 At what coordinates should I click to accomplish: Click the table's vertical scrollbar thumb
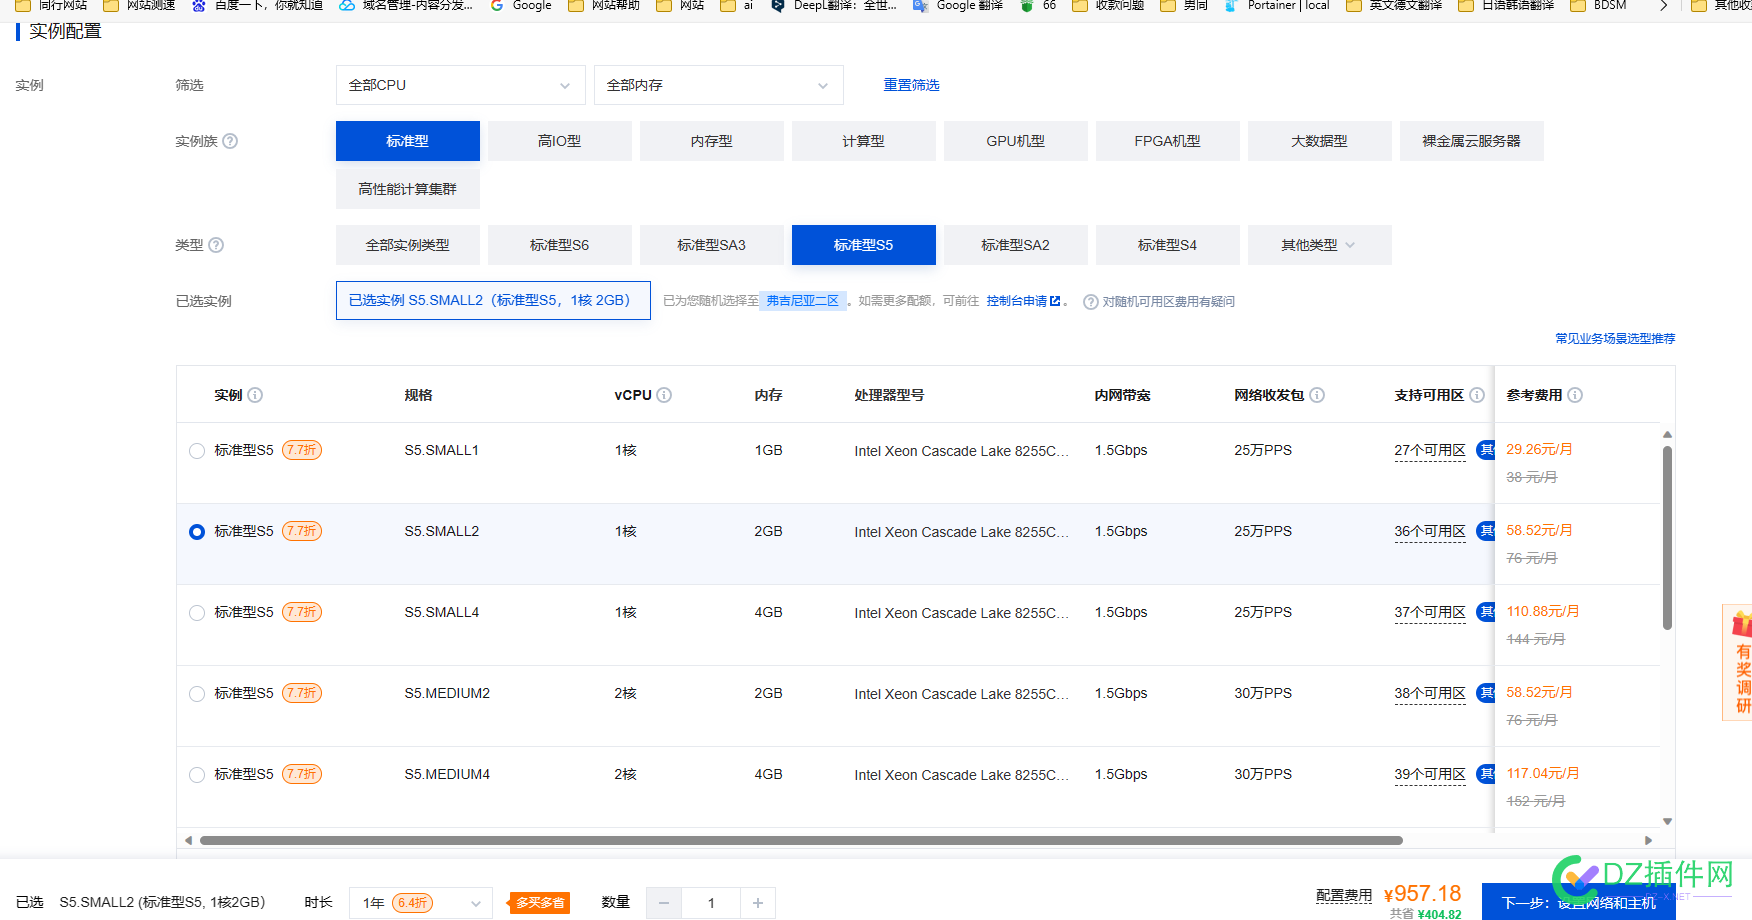pos(1667,538)
